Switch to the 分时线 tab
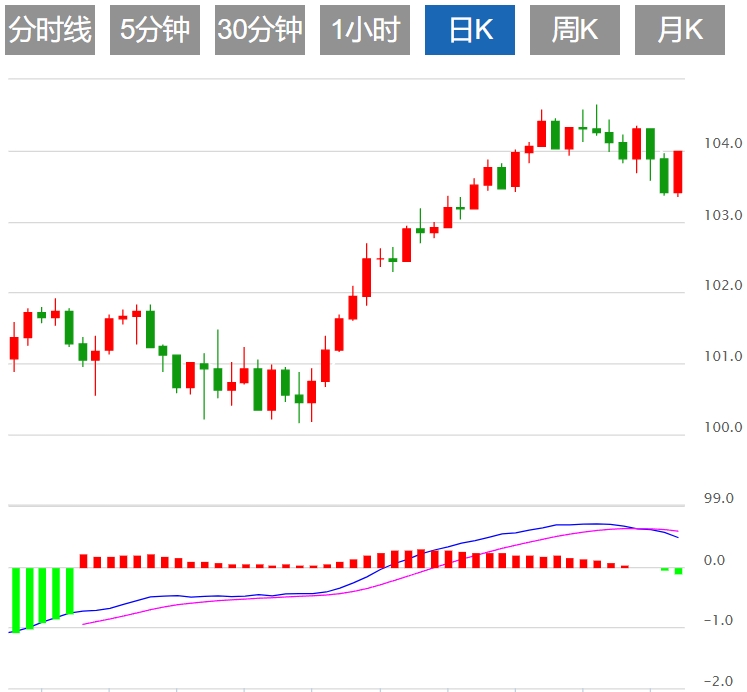 50,31
